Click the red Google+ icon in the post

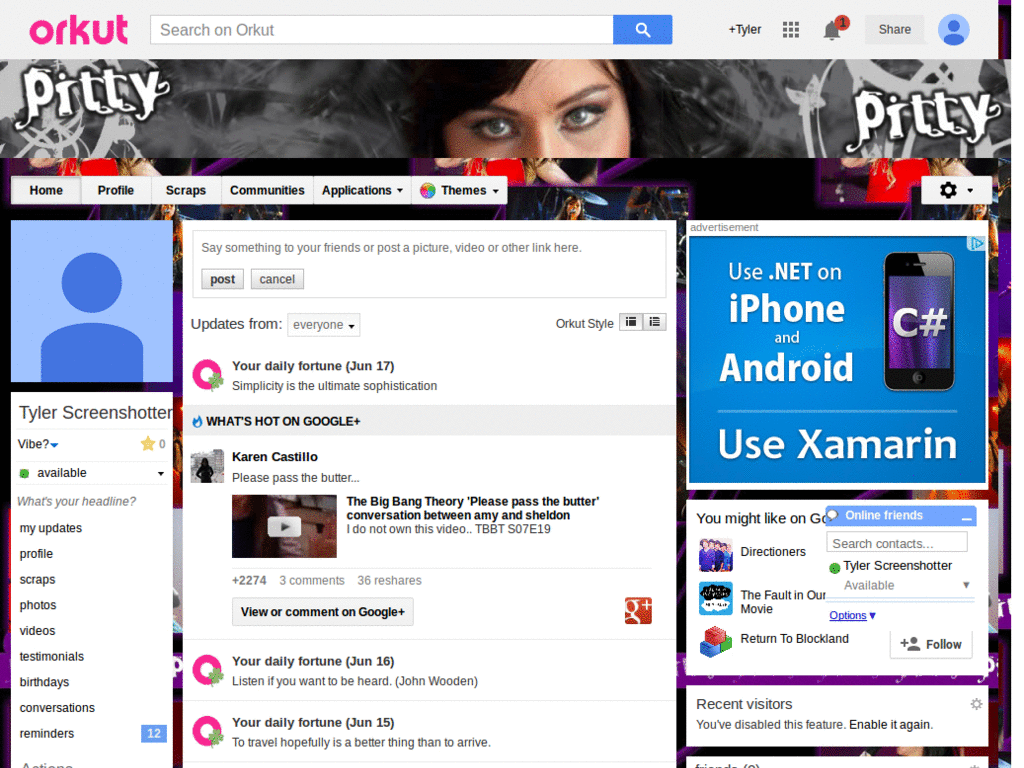(x=638, y=611)
